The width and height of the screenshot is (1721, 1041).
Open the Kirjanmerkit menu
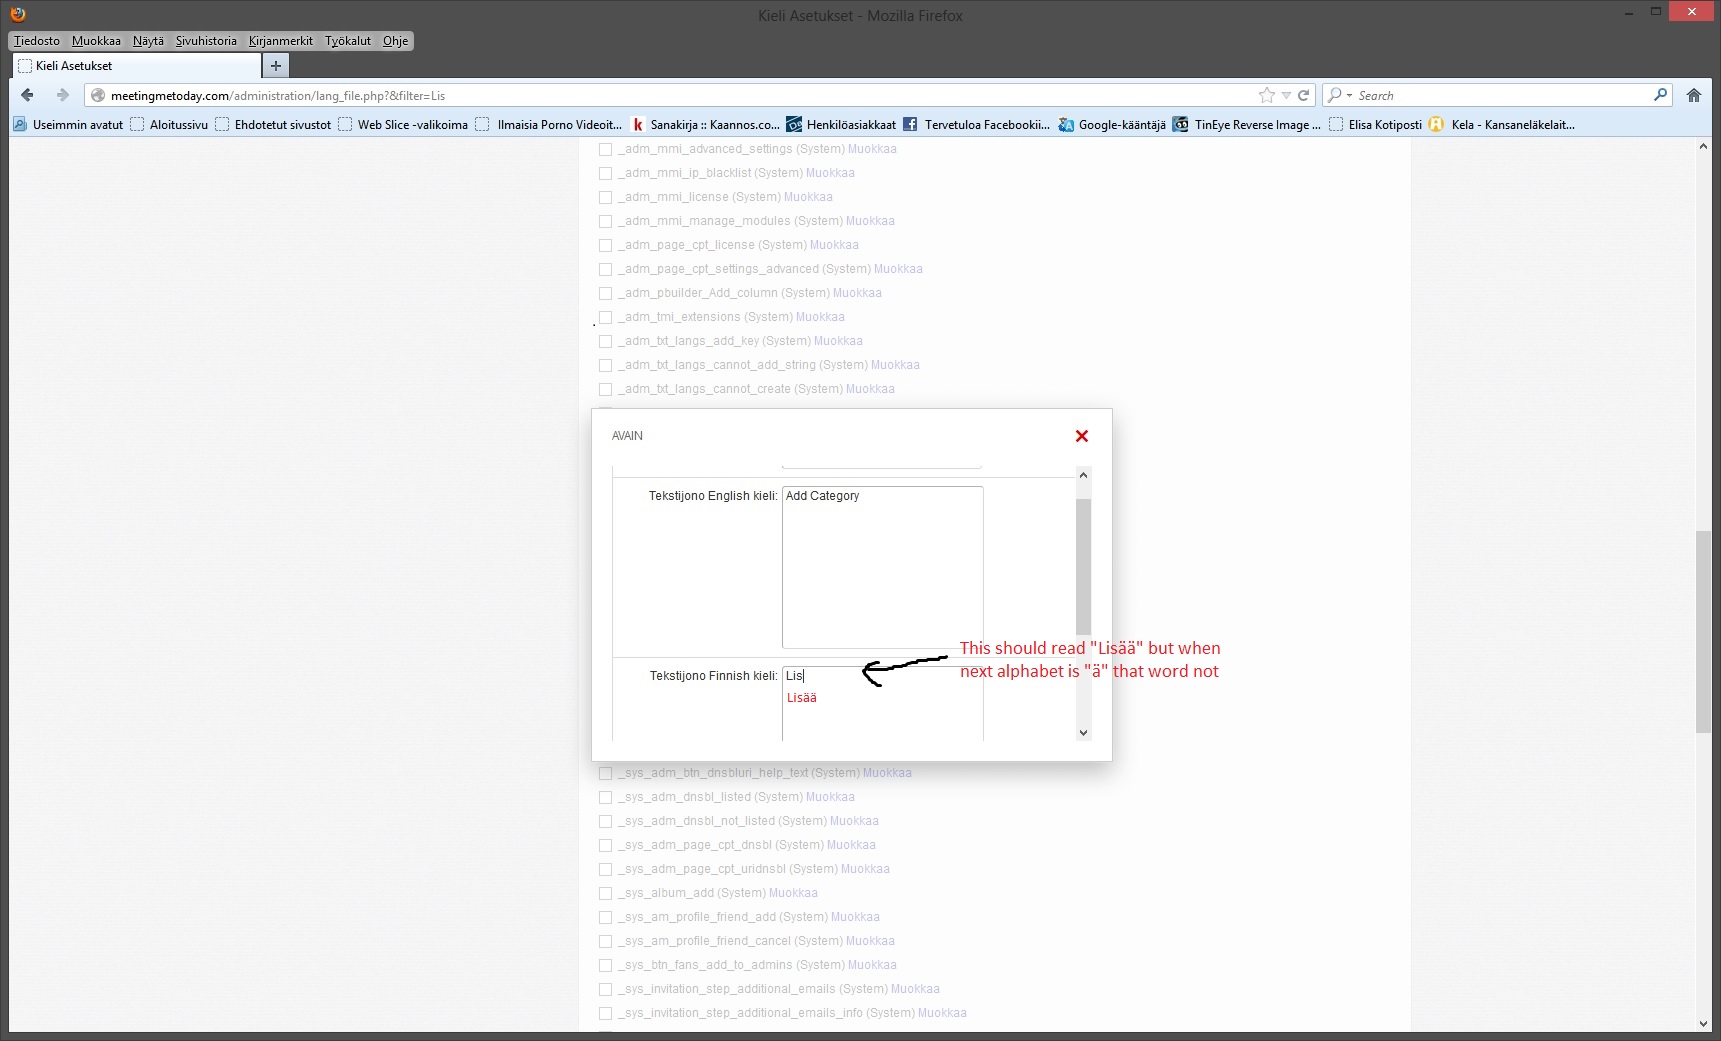280,41
